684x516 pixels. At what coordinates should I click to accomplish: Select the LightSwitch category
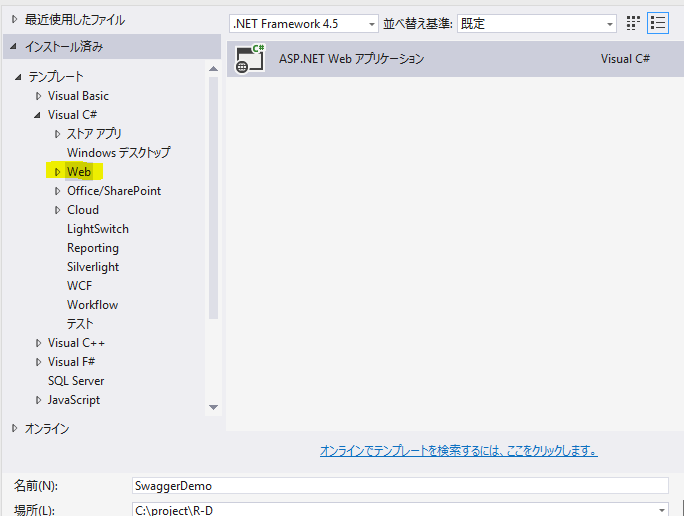point(98,229)
